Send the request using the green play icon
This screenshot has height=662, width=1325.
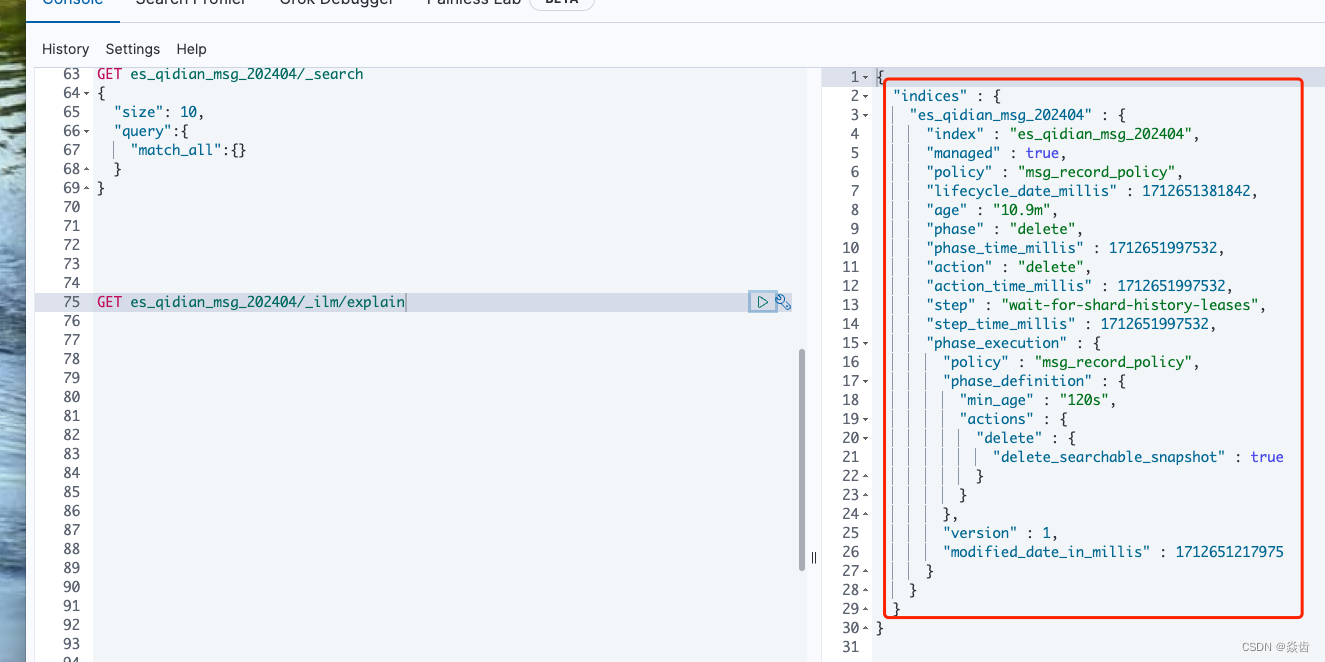762,301
